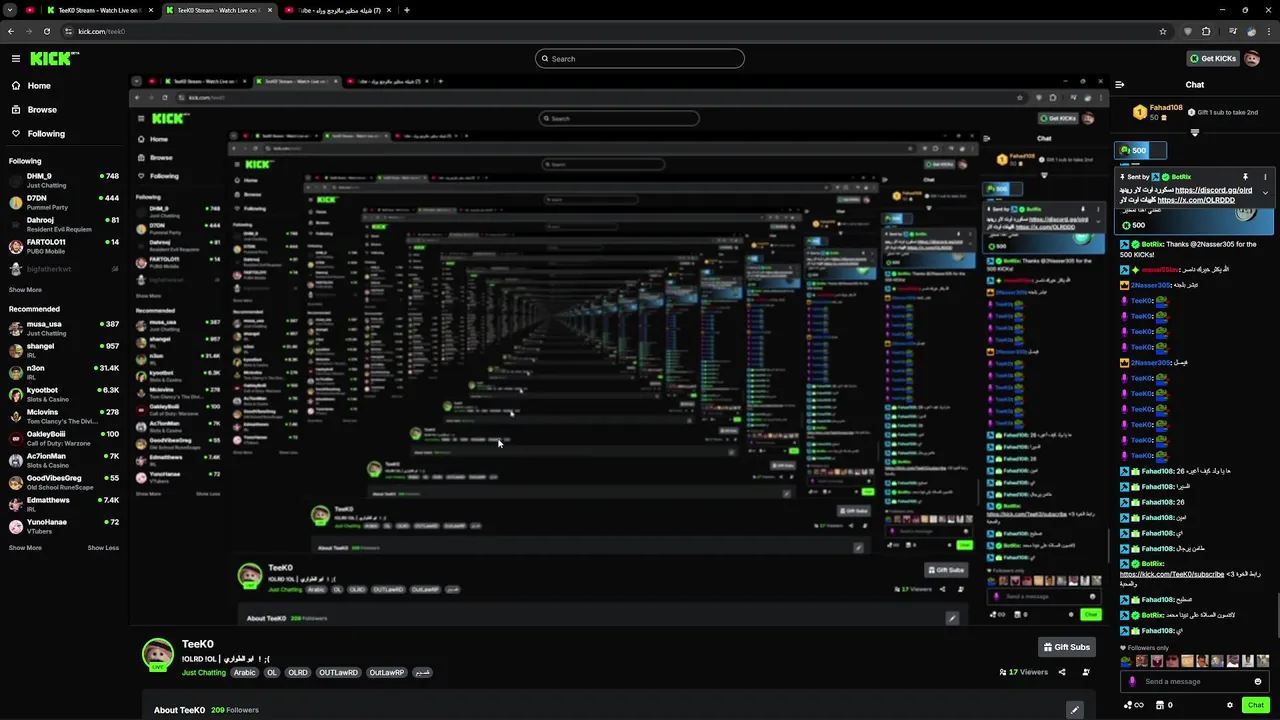1280x720 pixels.
Task: Click chat identity icon in message box
Action: click(x=1132, y=681)
